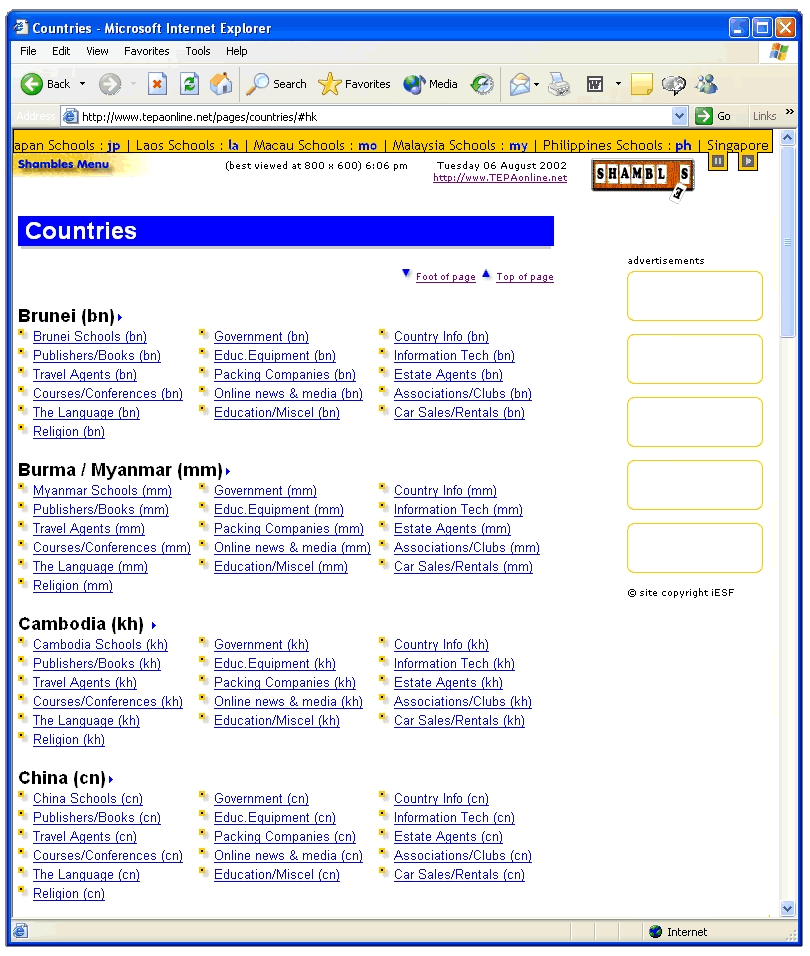Click the Print toolbar icon
The height and width of the screenshot is (956, 810).
pyautogui.click(x=558, y=85)
